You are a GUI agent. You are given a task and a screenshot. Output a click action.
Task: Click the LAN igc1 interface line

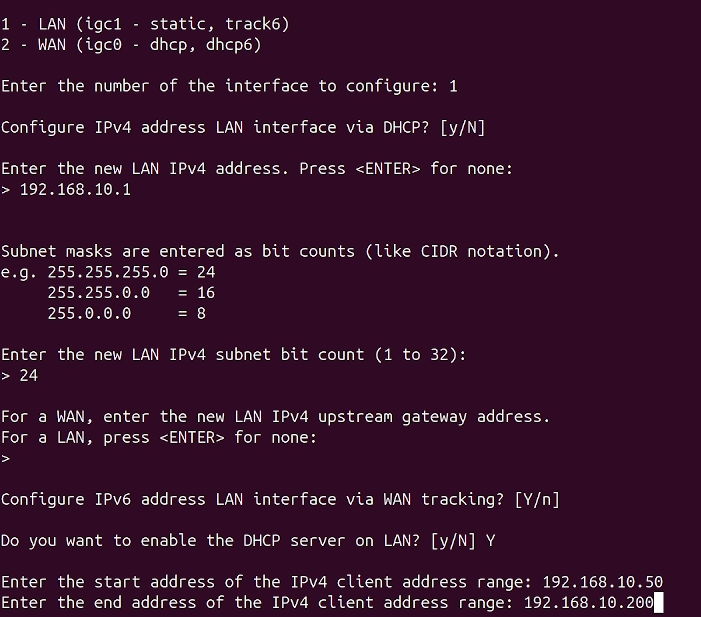(x=145, y=24)
